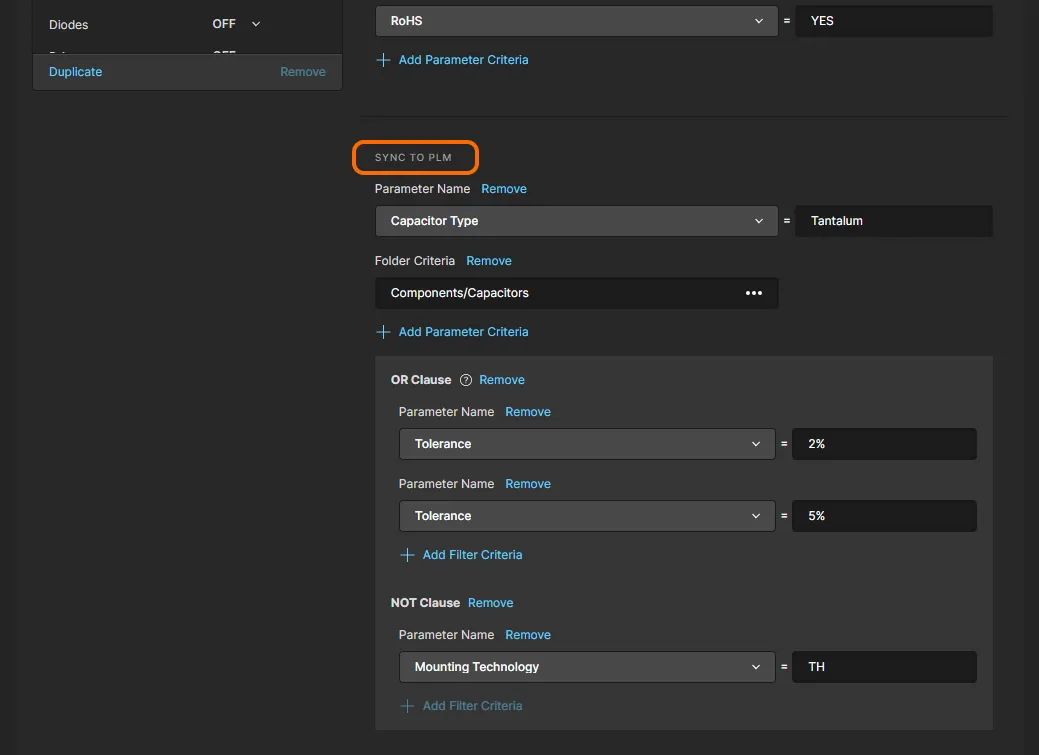The image size is (1039, 755).
Task: Click plus icon for OR Clause Add Filter Criteria
Action: click(x=407, y=555)
